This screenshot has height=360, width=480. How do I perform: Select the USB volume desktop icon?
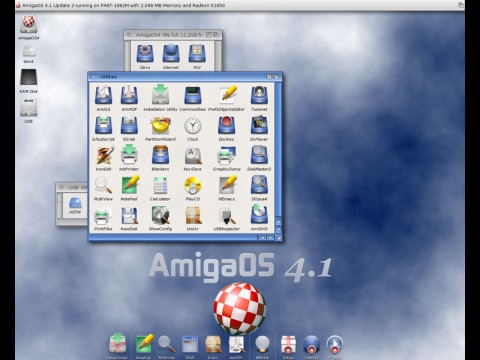(x=29, y=107)
